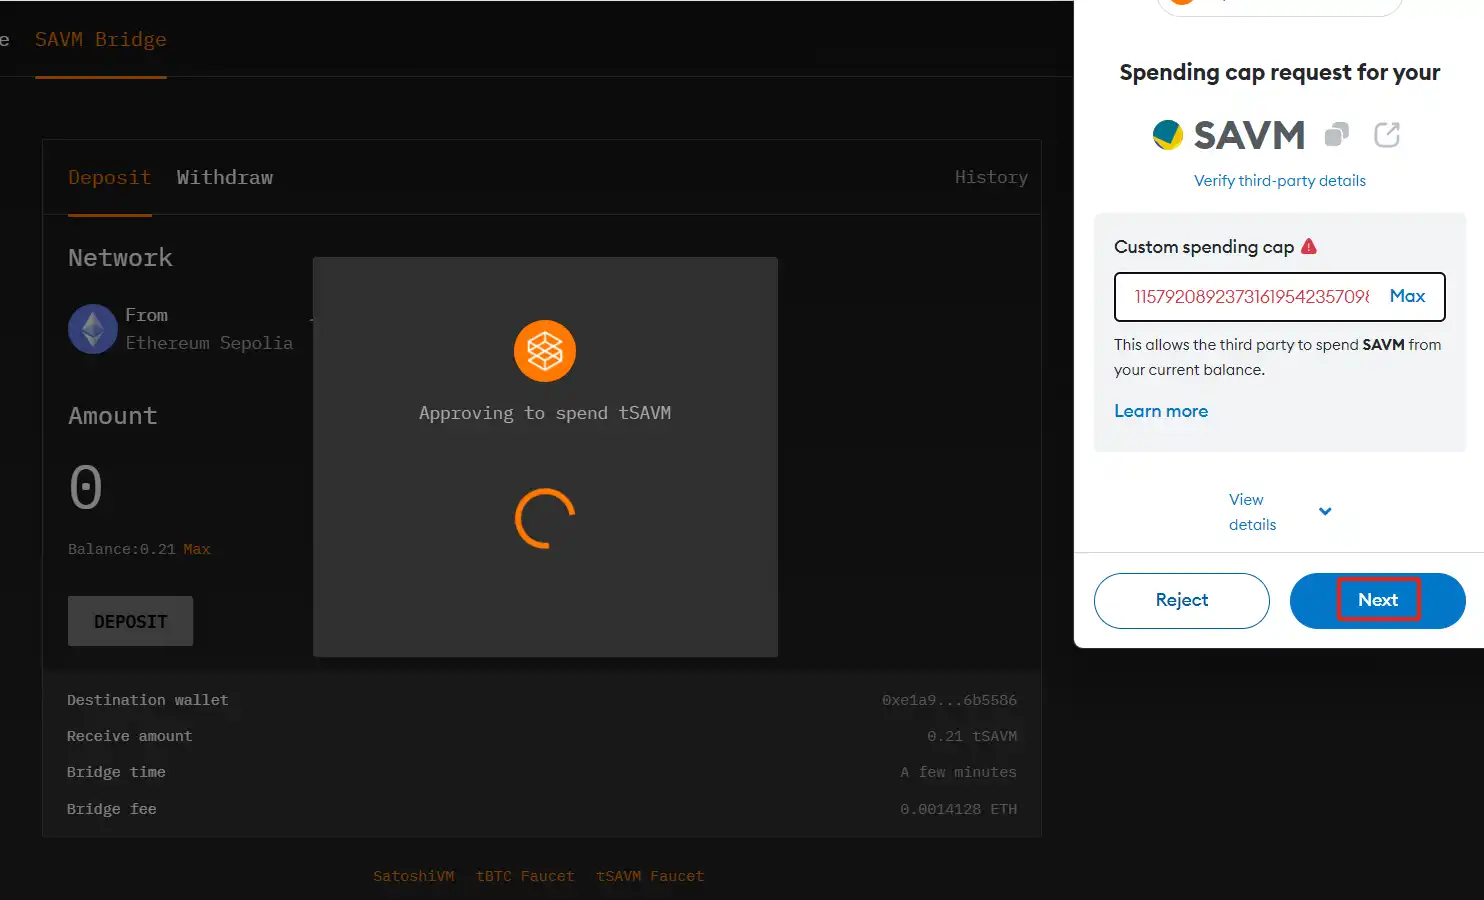This screenshot has height=900, width=1484.
Task: Click the orange approval modal logo
Action: point(545,351)
